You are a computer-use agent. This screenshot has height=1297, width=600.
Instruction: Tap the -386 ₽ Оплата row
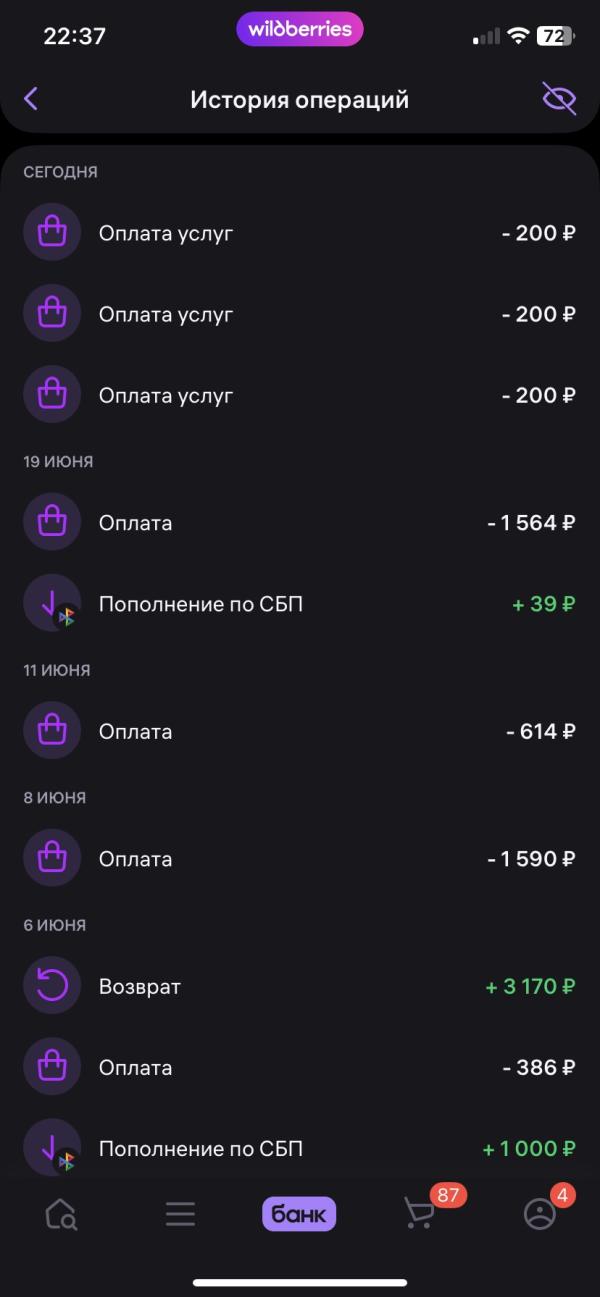point(300,1068)
